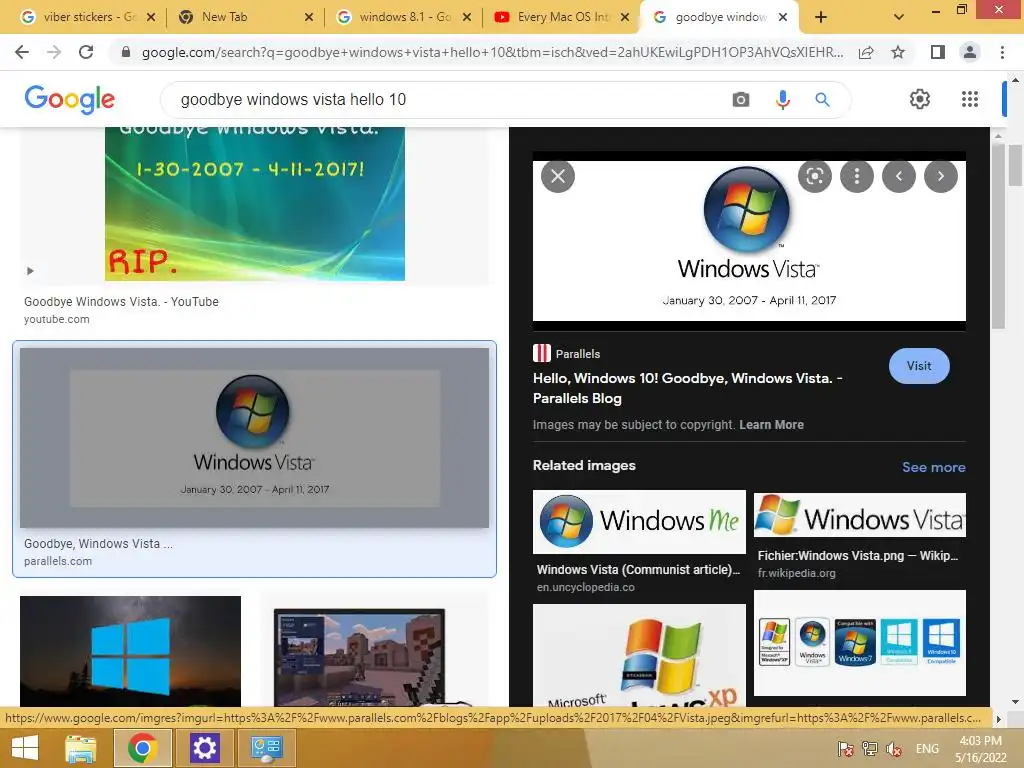Open File Explorer from taskbar
Screen dimensions: 1024x768
click(x=81, y=748)
